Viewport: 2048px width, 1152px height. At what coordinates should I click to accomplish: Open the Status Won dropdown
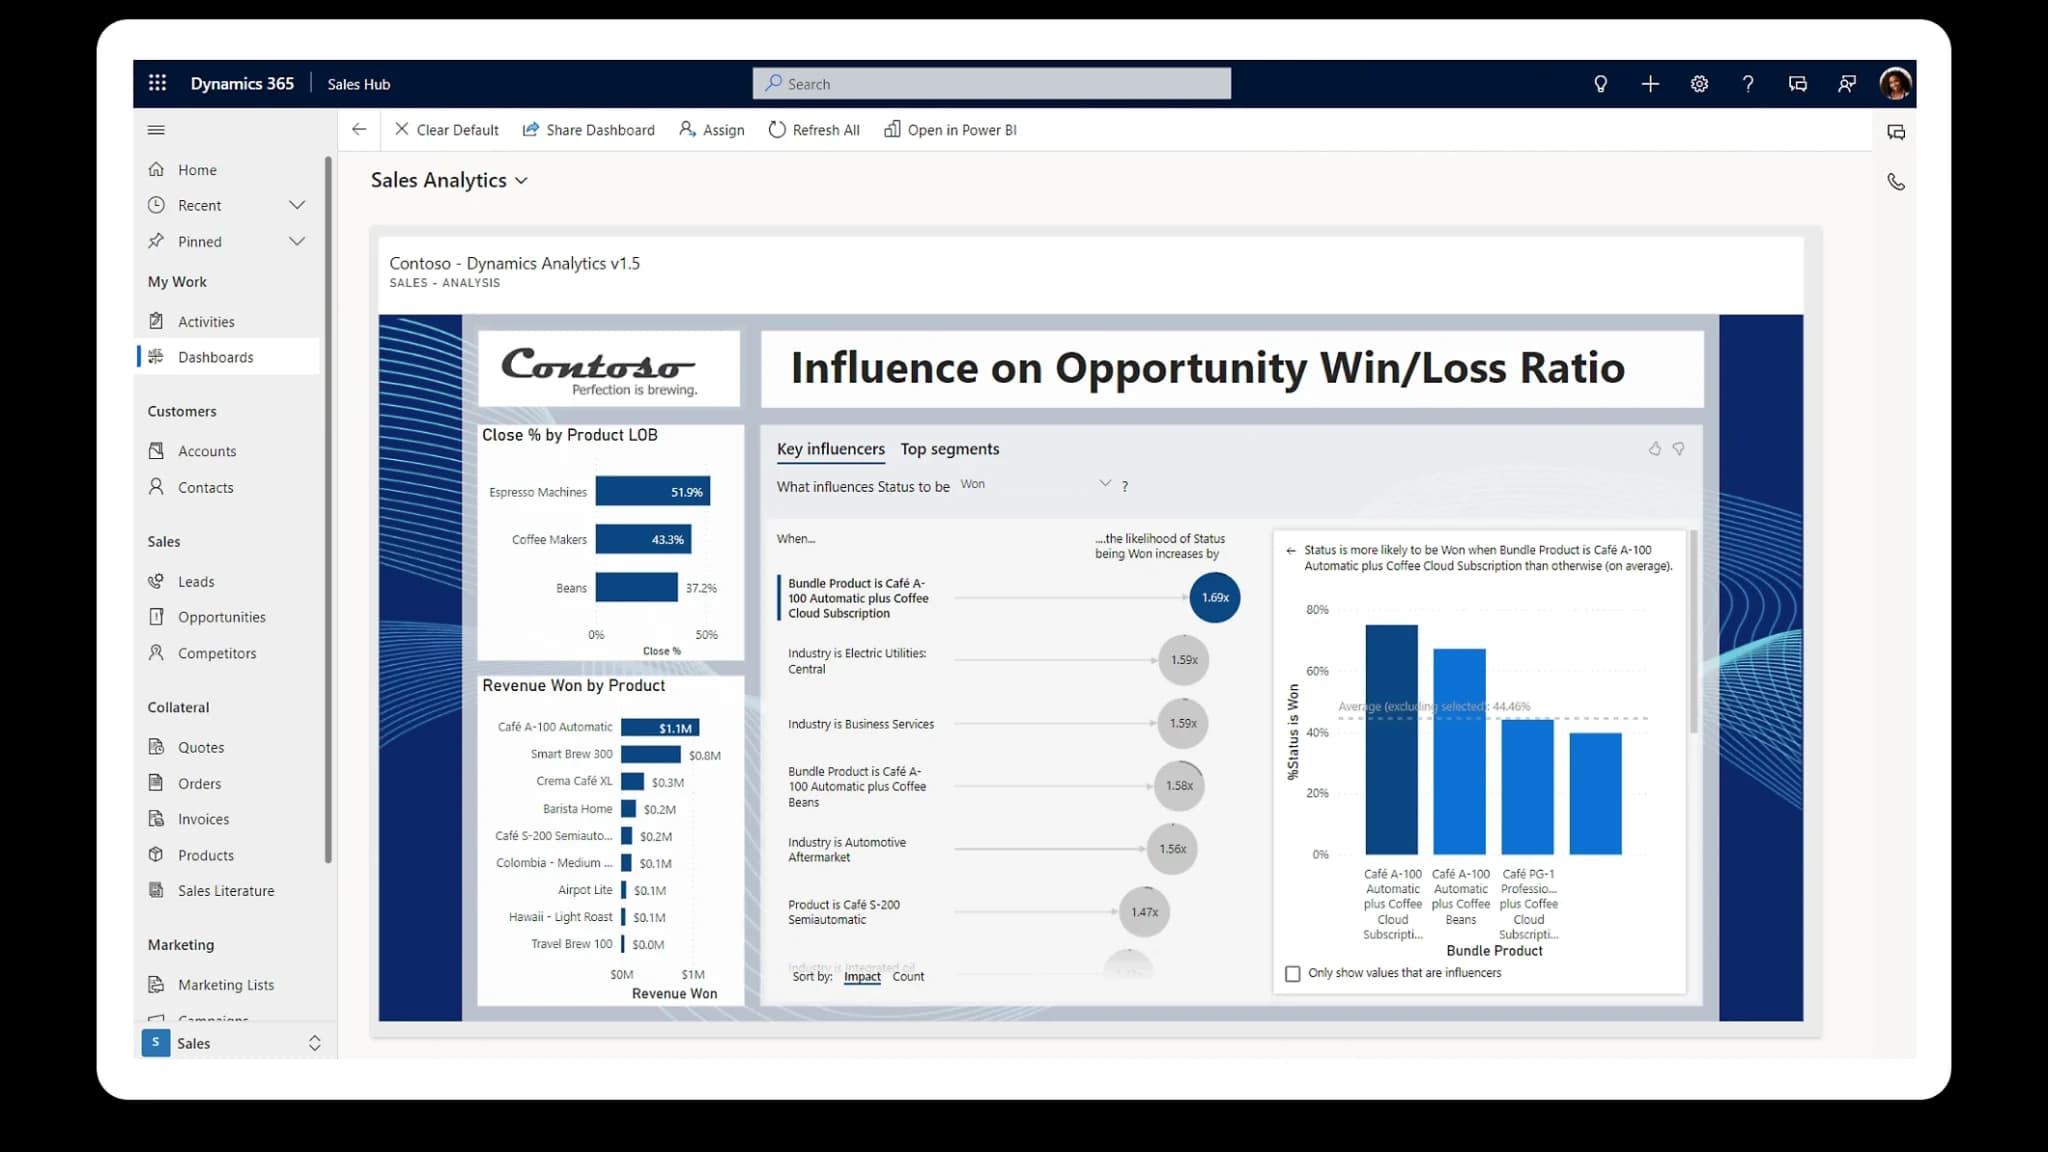[1035, 484]
